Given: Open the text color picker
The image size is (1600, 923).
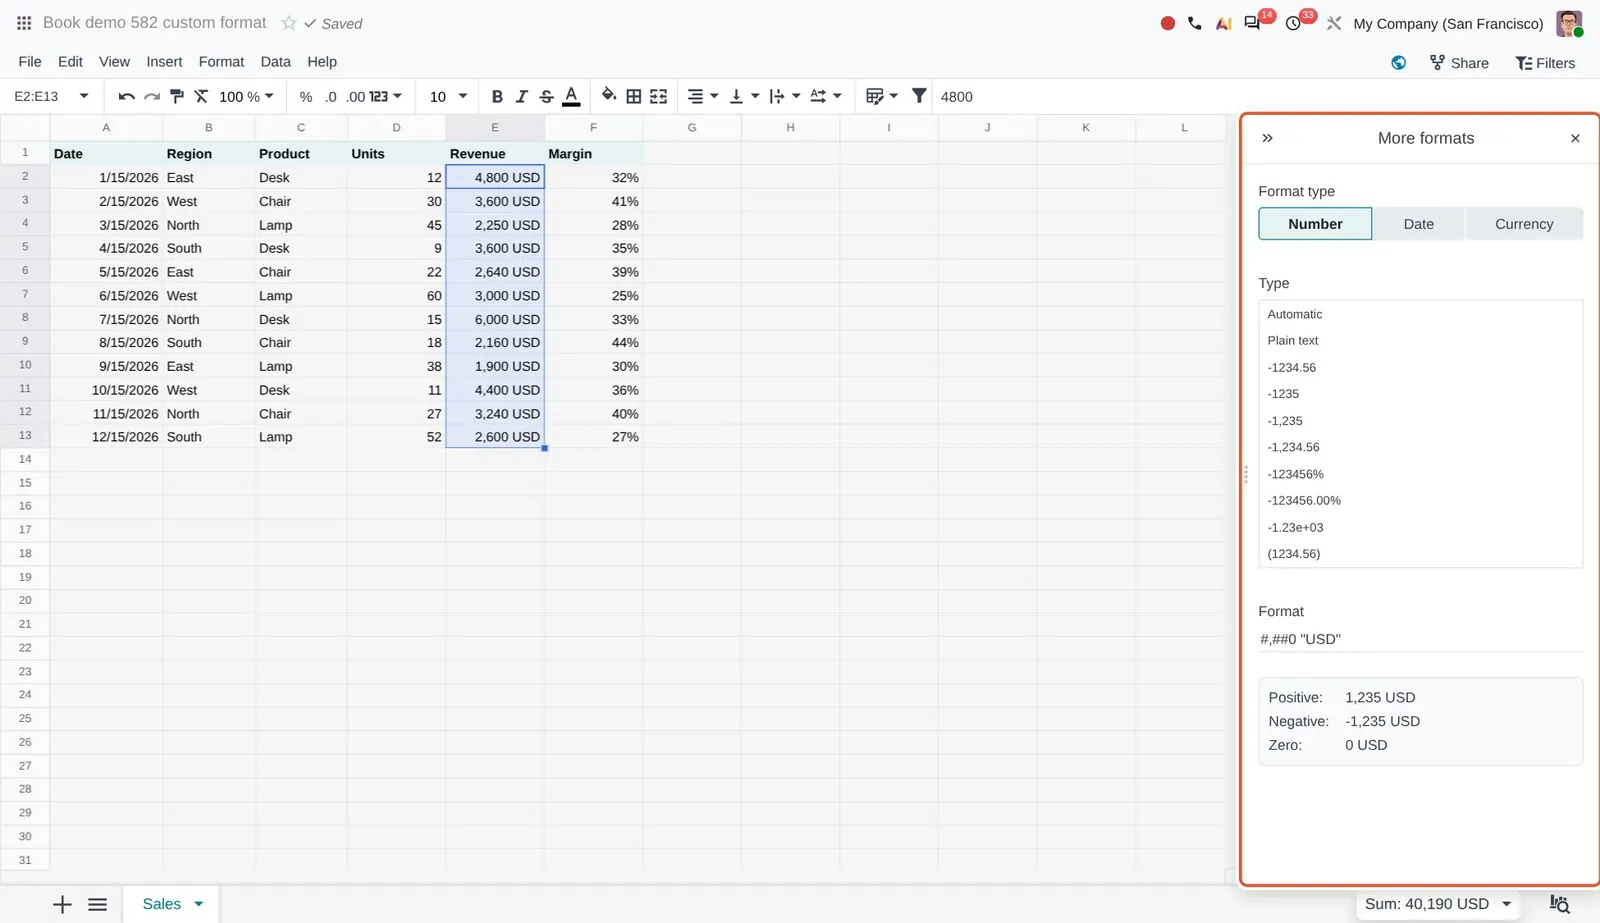Looking at the screenshot, I should click(571, 96).
